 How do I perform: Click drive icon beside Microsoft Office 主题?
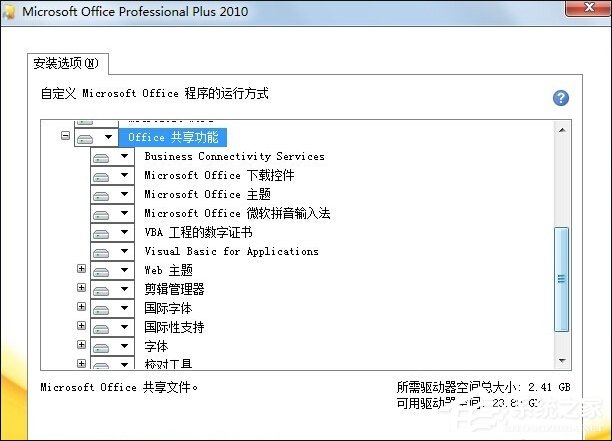[x=101, y=195]
